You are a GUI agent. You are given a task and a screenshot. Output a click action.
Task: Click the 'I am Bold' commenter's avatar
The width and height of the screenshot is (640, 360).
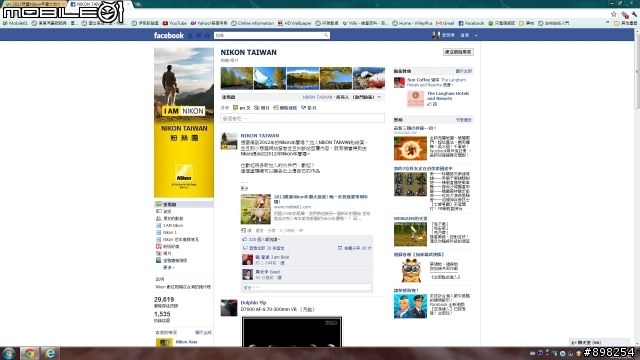248,260
